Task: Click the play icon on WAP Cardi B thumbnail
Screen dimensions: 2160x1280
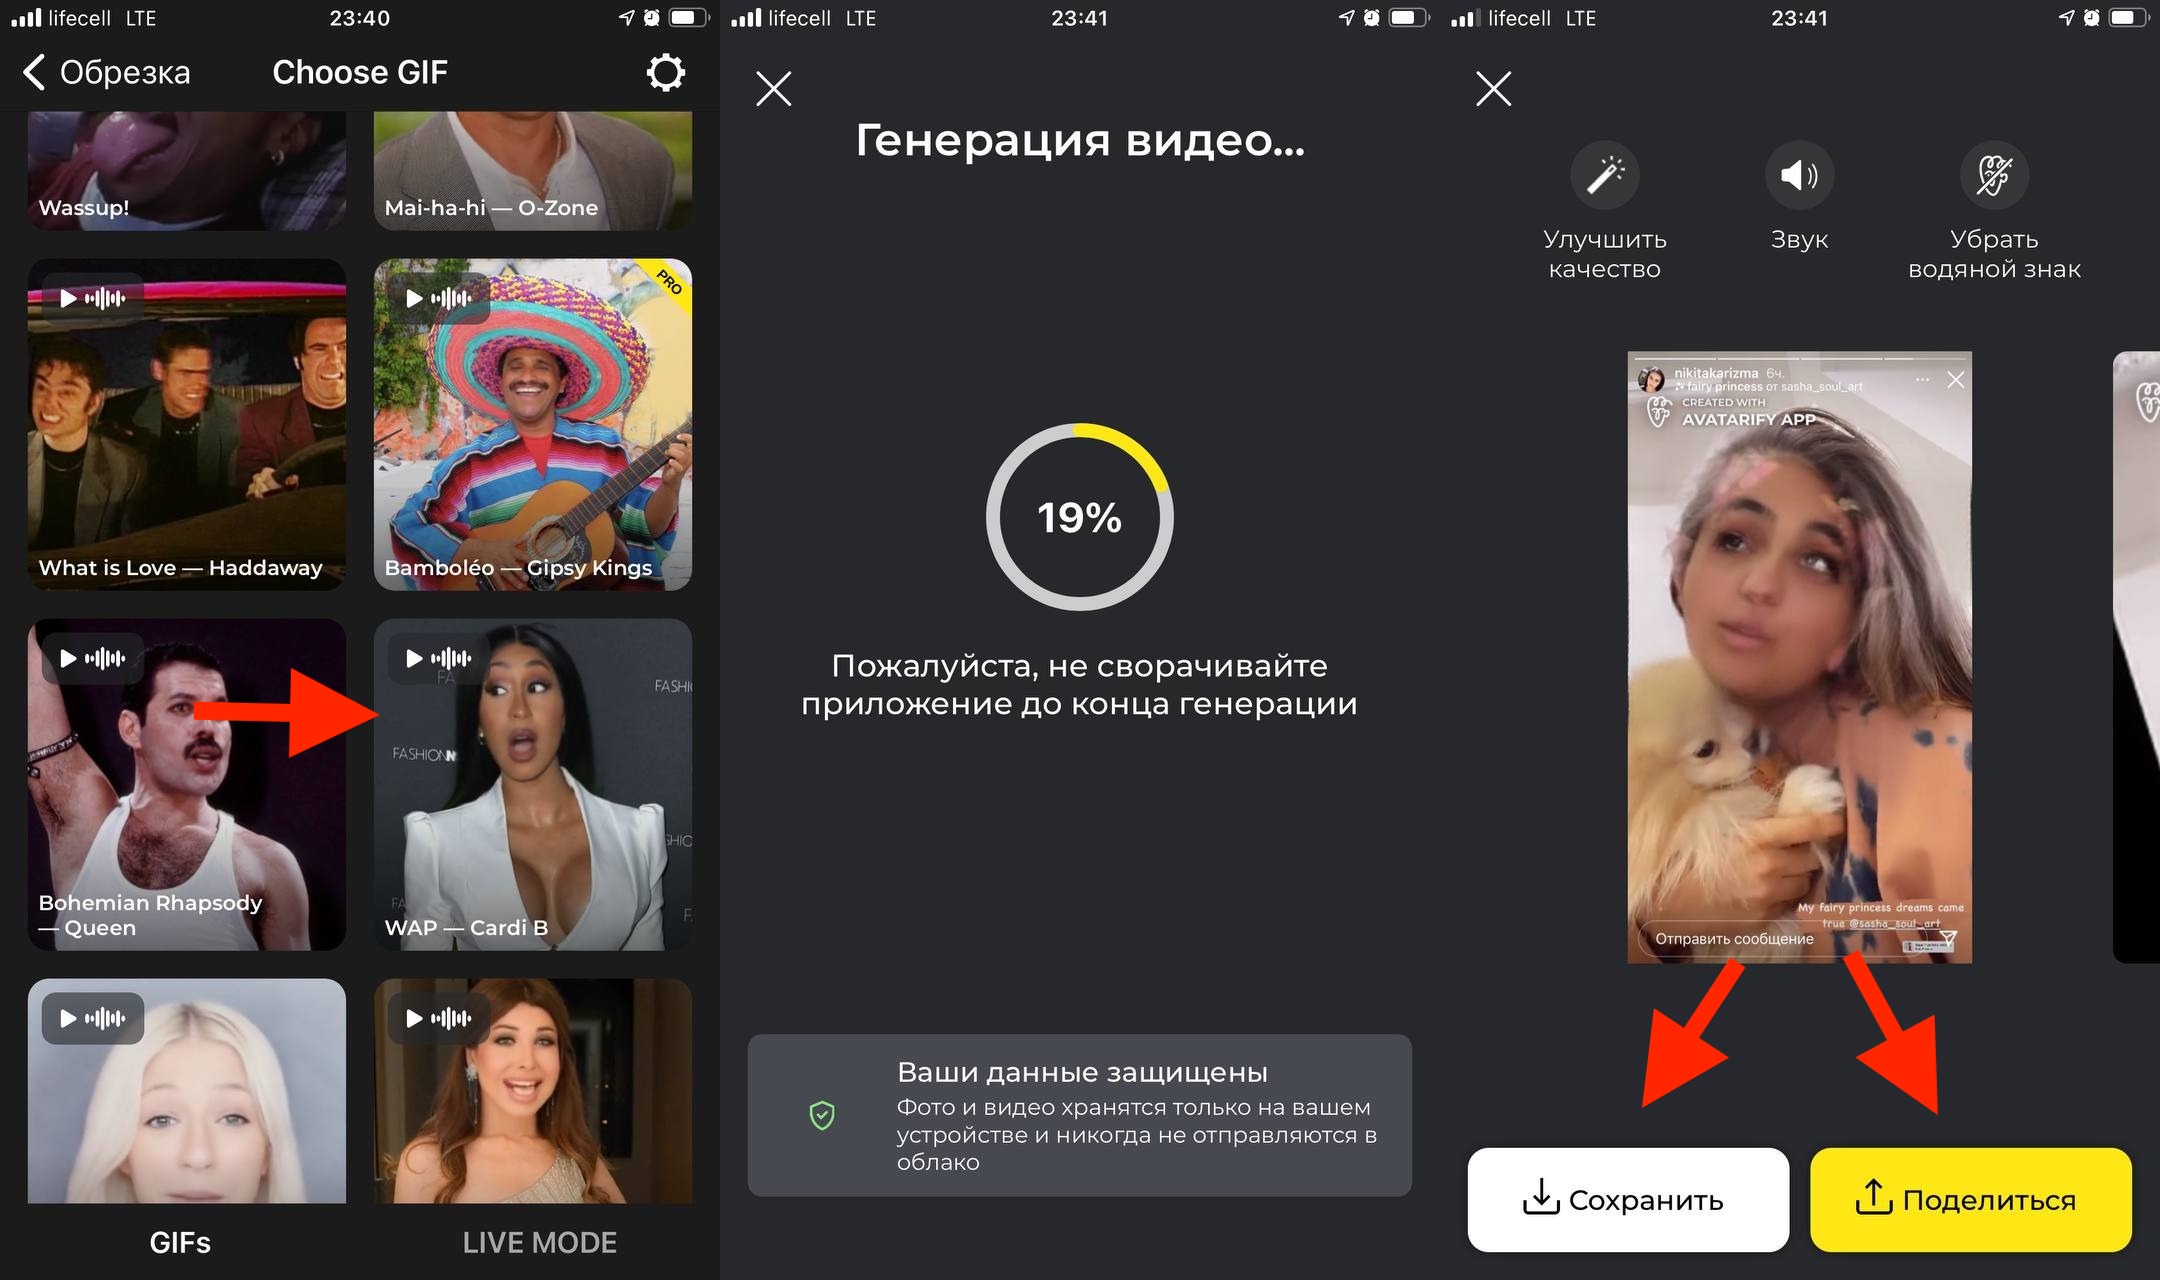Action: coord(410,658)
